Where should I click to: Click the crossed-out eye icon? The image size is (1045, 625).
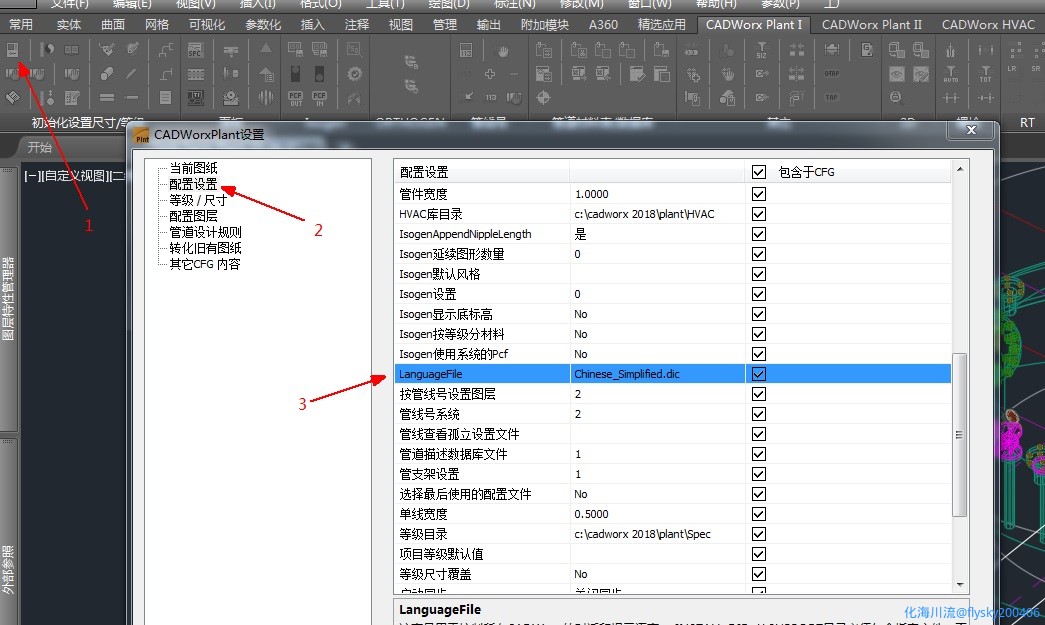[x=921, y=74]
